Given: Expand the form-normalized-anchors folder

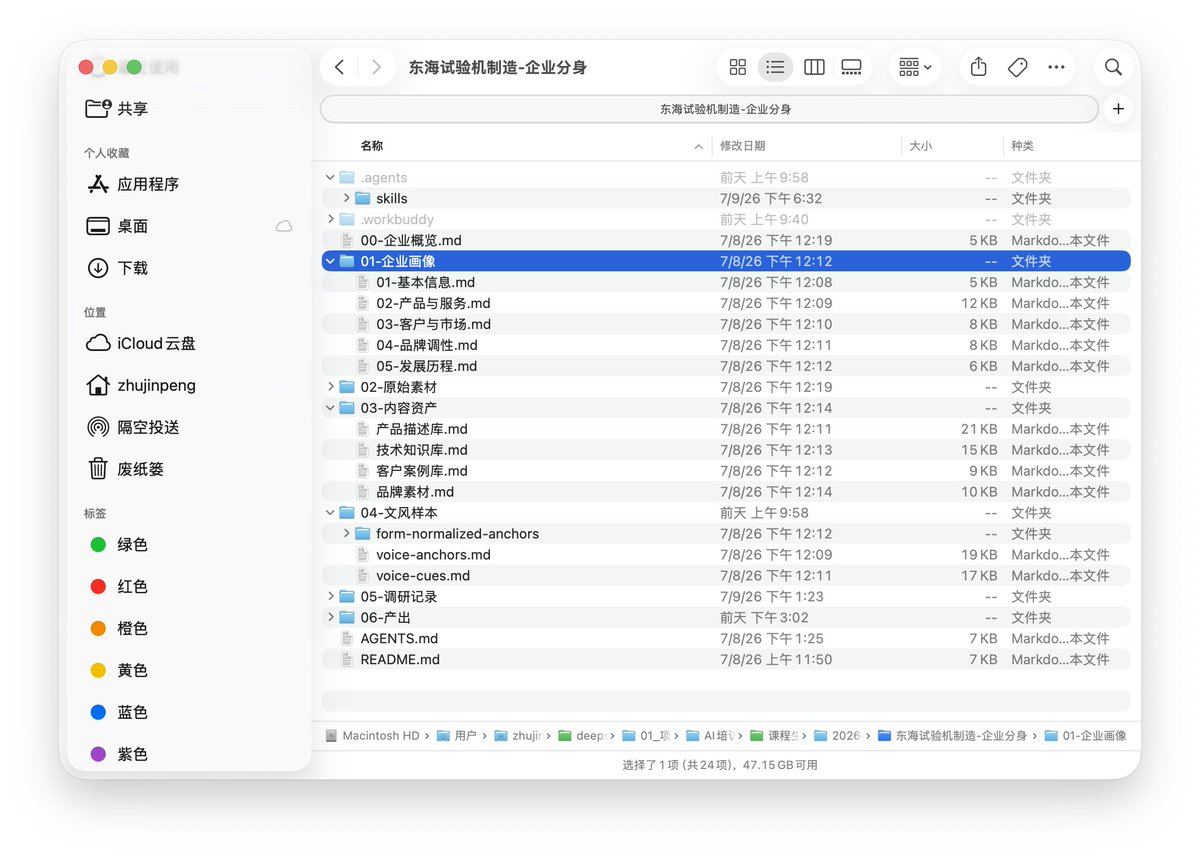Looking at the screenshot, I should 347,534.
